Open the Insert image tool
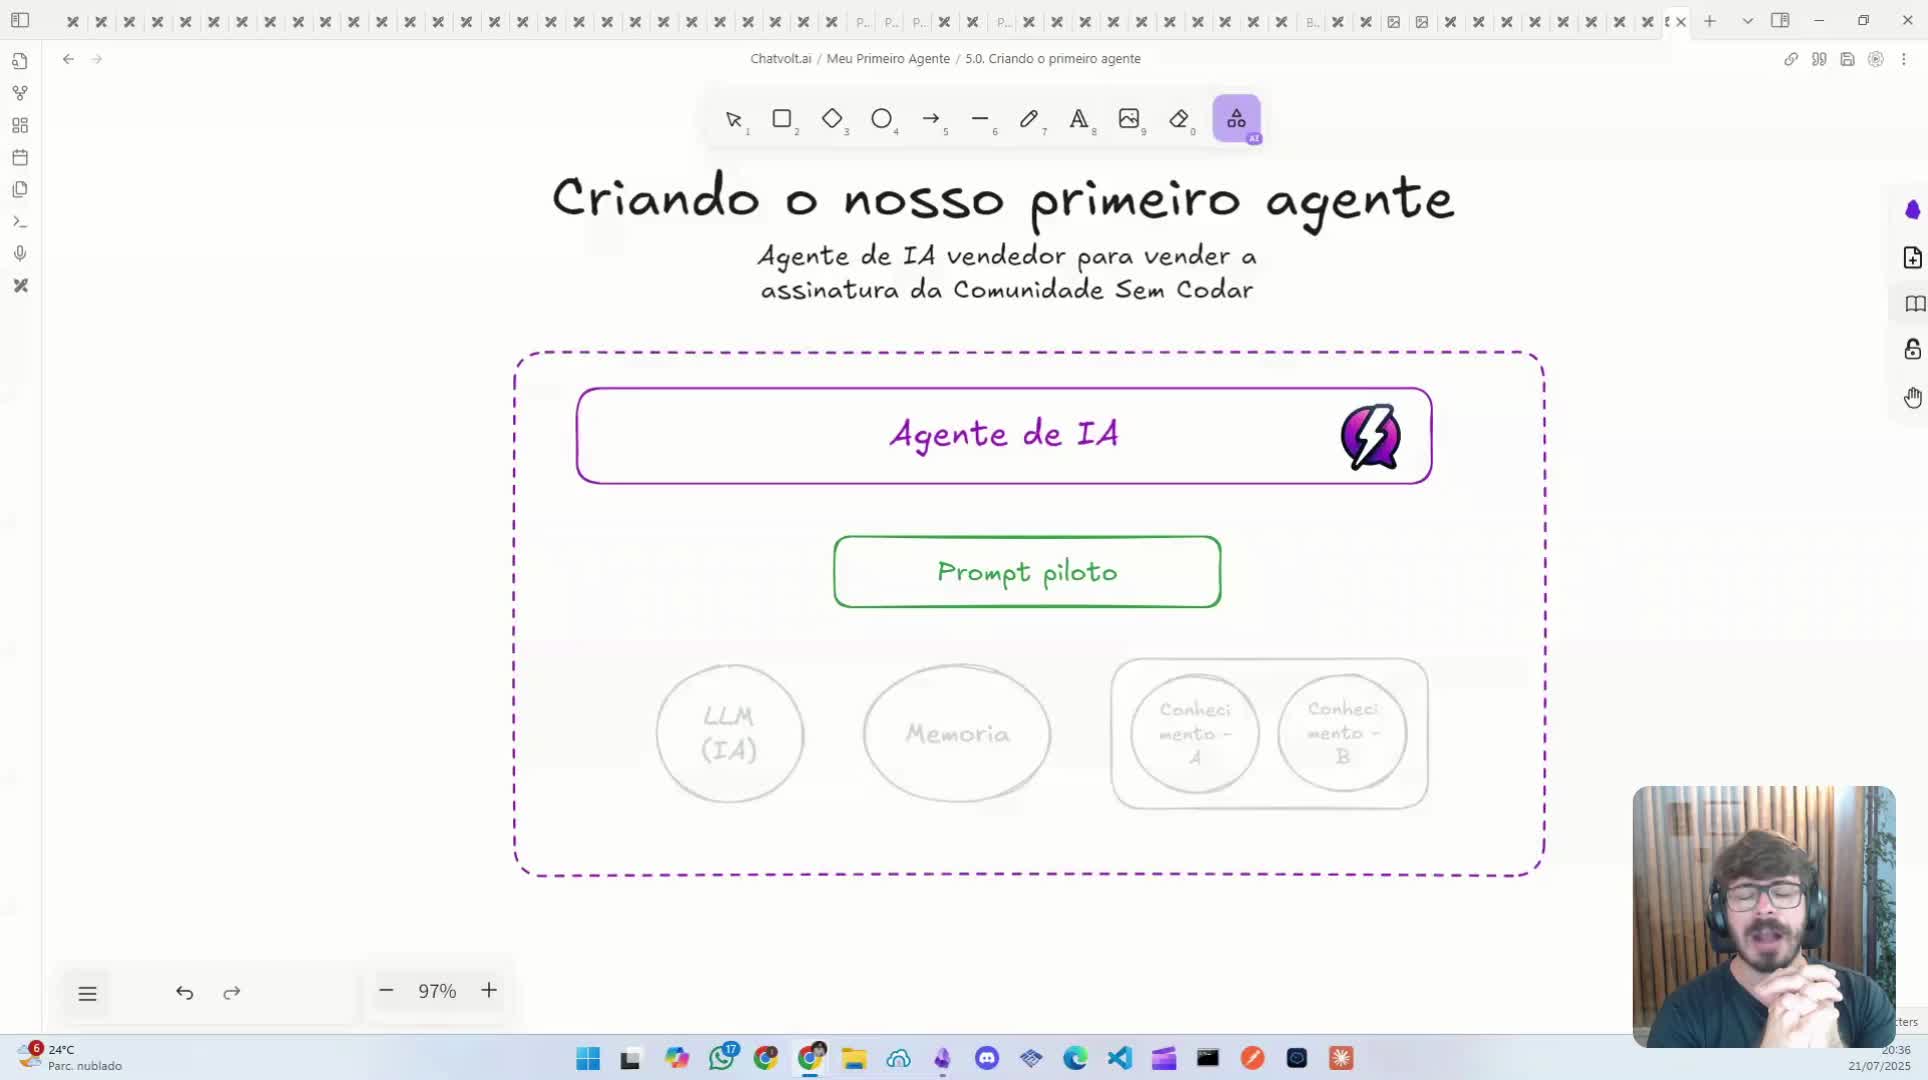The height and width of the screenshot is (1080, 1928). [x=1130, y=119]
